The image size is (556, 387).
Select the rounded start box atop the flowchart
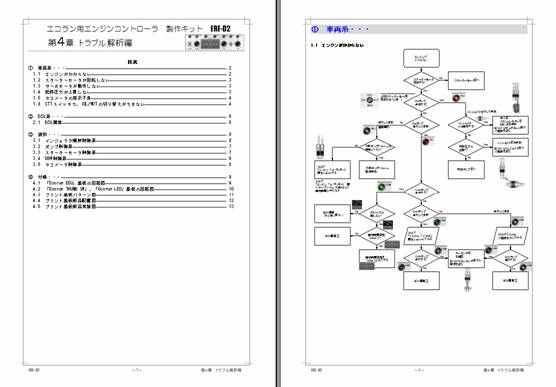[x=421, y=59]
